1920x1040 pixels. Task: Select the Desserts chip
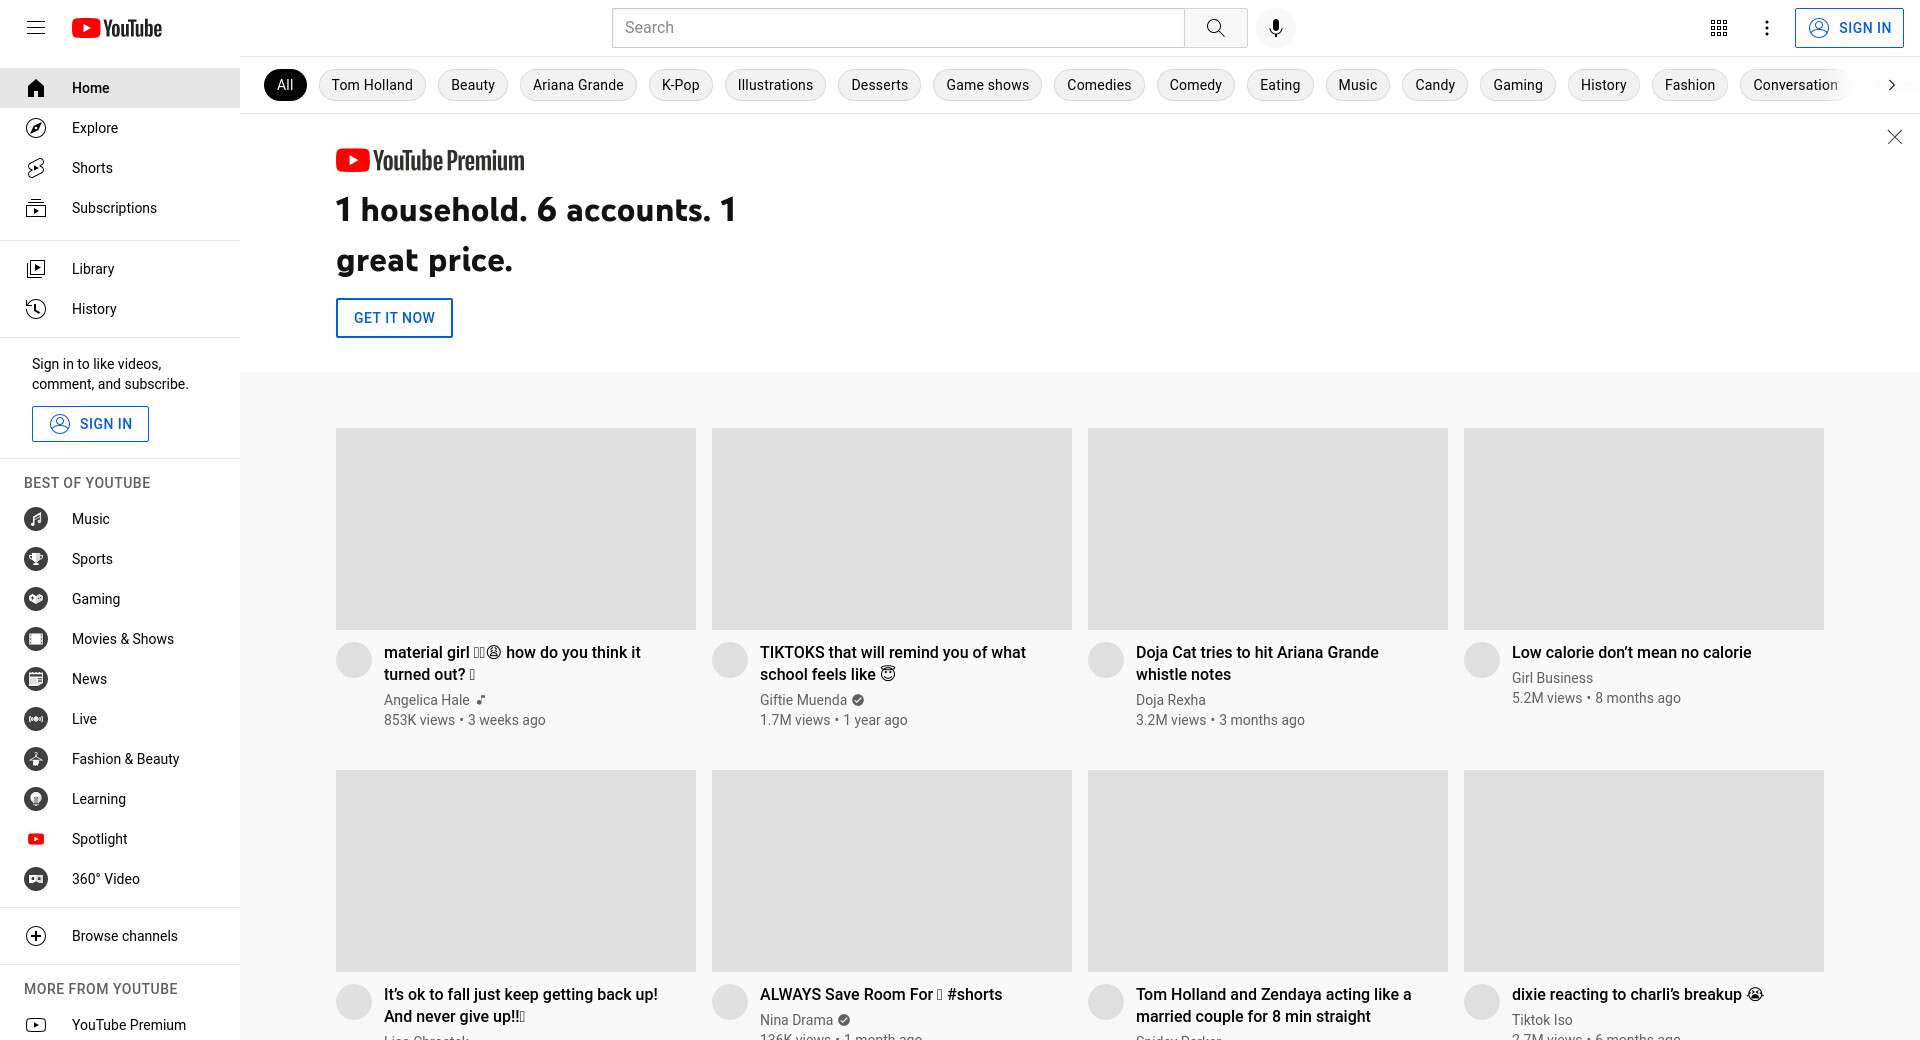point(880,85)
